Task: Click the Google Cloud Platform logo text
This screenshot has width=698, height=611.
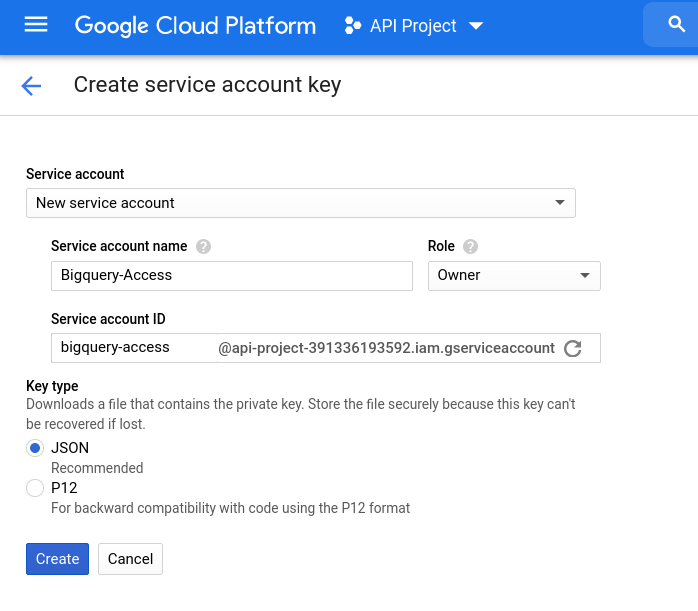Action: click(x=195, y=26)
